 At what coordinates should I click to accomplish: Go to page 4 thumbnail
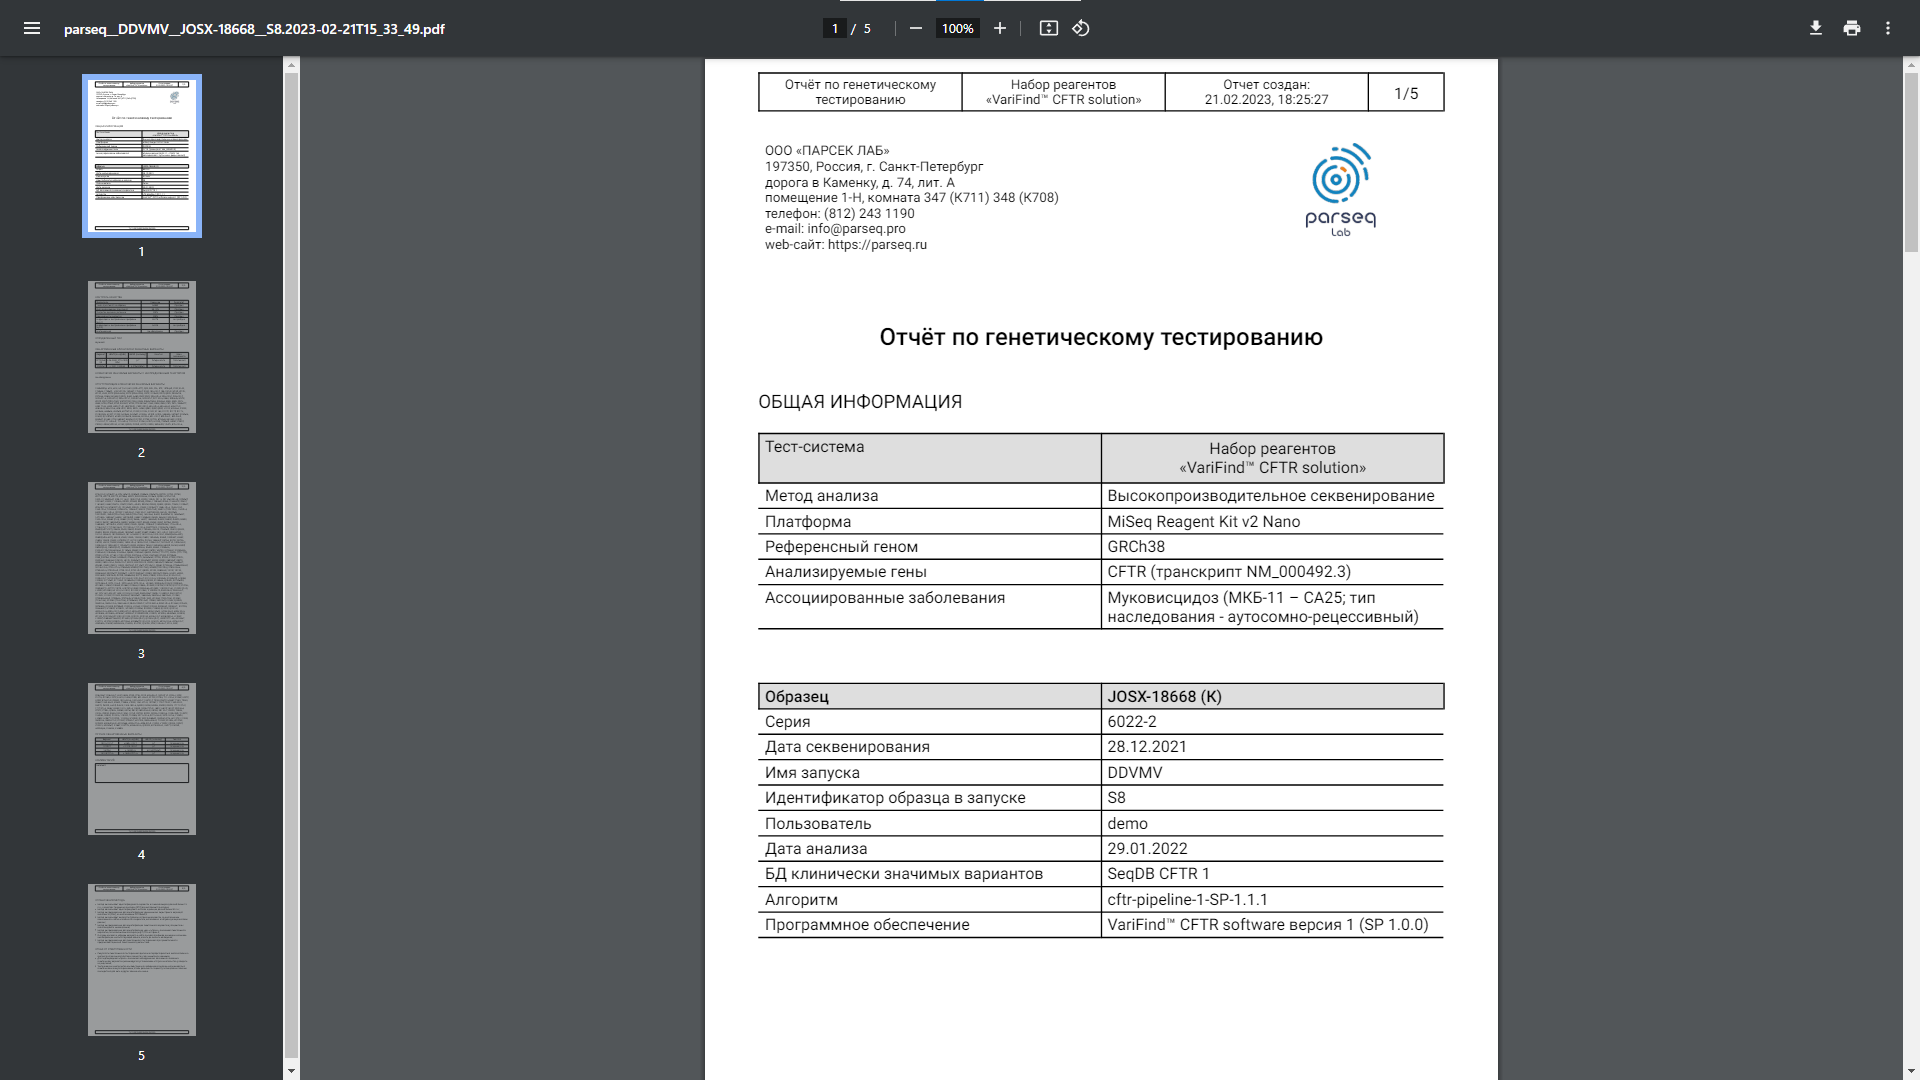[x=142, y=759]
